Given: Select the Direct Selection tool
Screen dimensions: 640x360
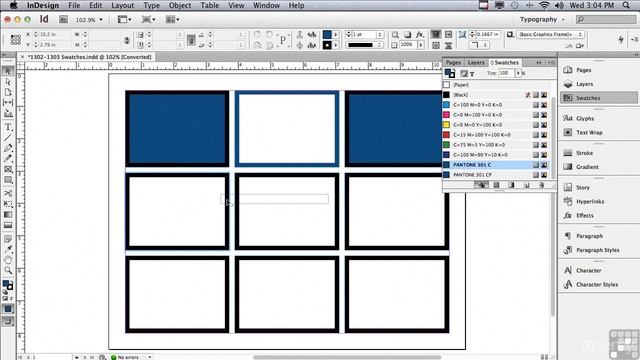Looking at the screenshot, I should [8, 82].
